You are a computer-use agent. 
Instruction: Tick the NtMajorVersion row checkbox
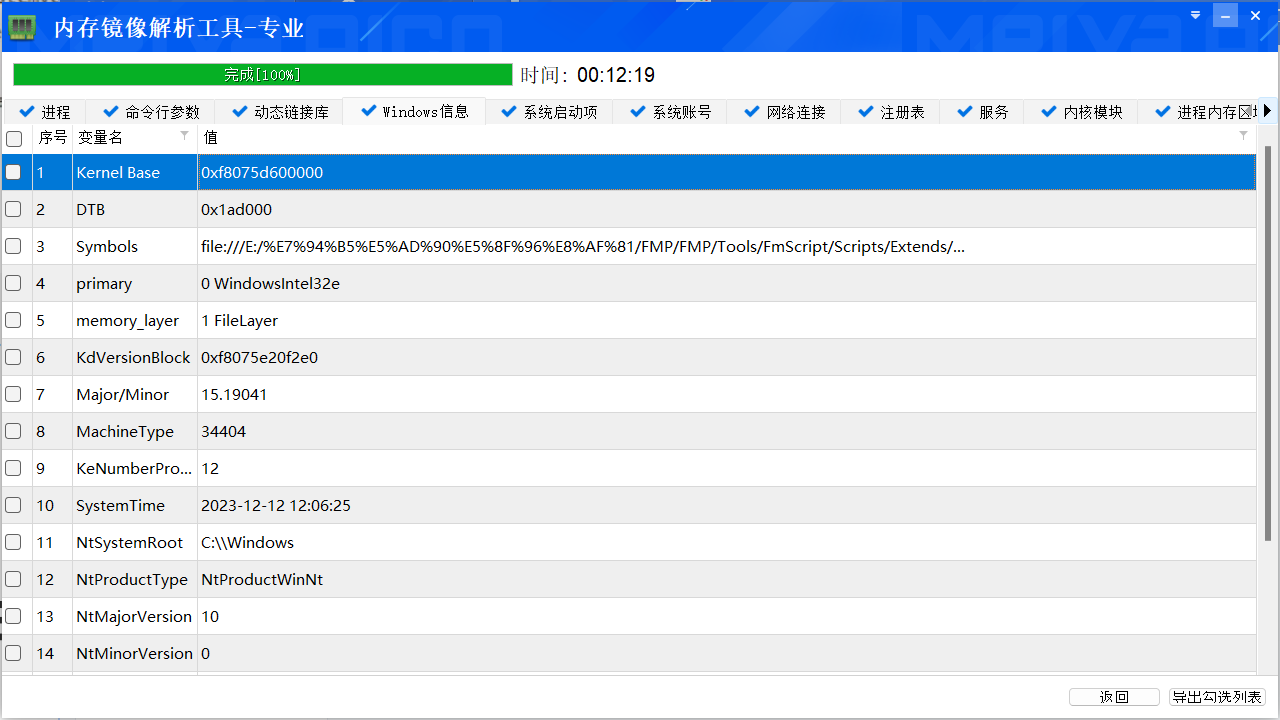coord(13,616)
